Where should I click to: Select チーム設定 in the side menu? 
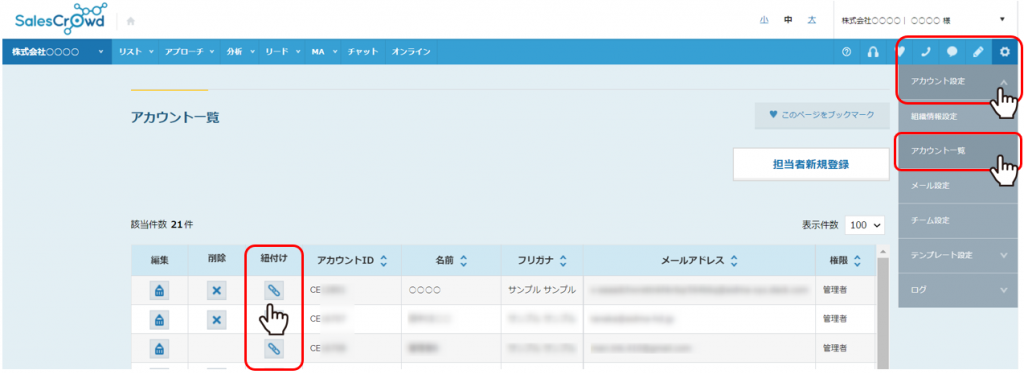click(x=957, y=220)
